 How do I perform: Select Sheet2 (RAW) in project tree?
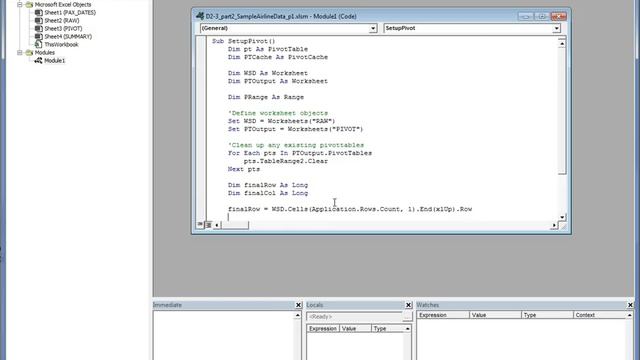[x=62, y=20]
